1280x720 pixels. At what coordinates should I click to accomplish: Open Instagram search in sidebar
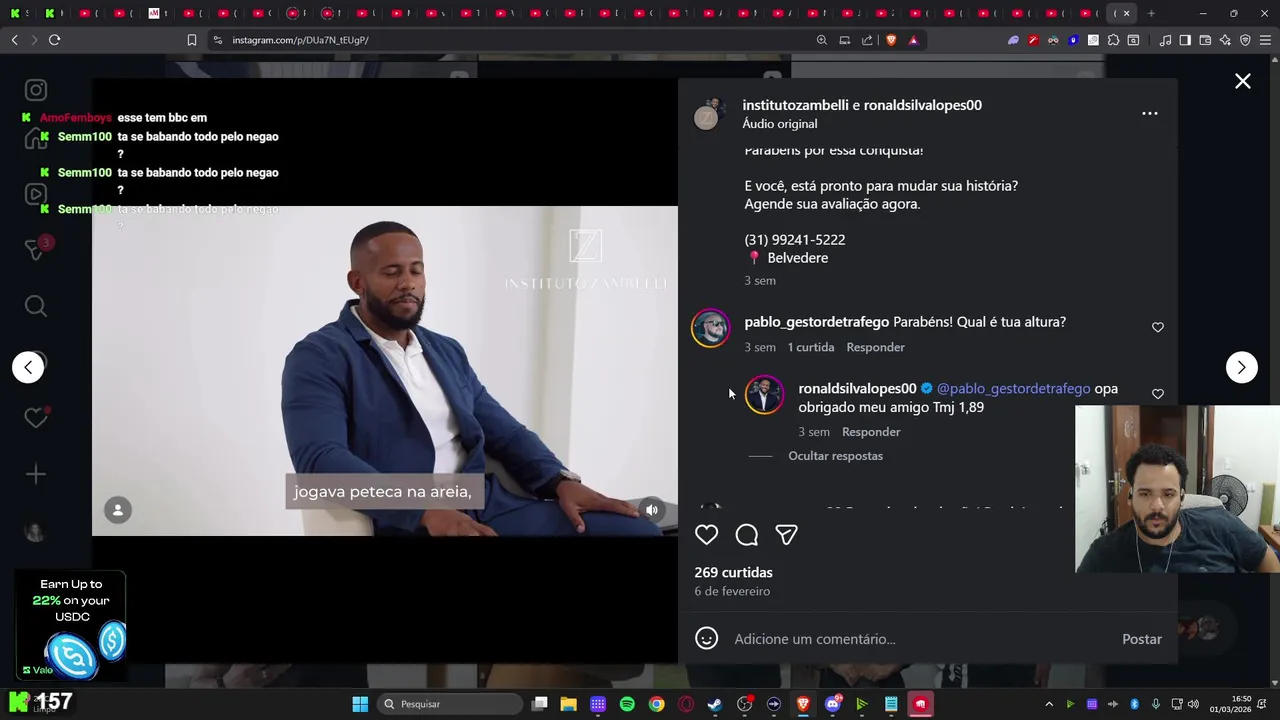[x=36, y=306]
